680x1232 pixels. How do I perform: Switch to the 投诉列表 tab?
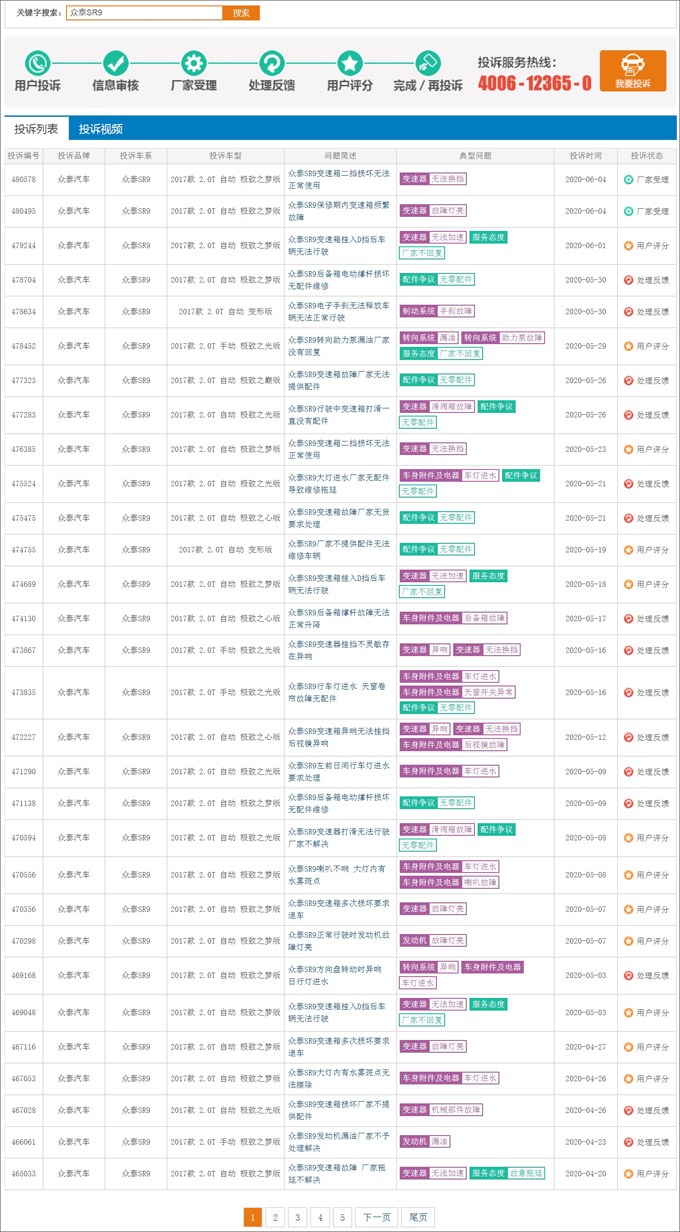click(36, 129)
